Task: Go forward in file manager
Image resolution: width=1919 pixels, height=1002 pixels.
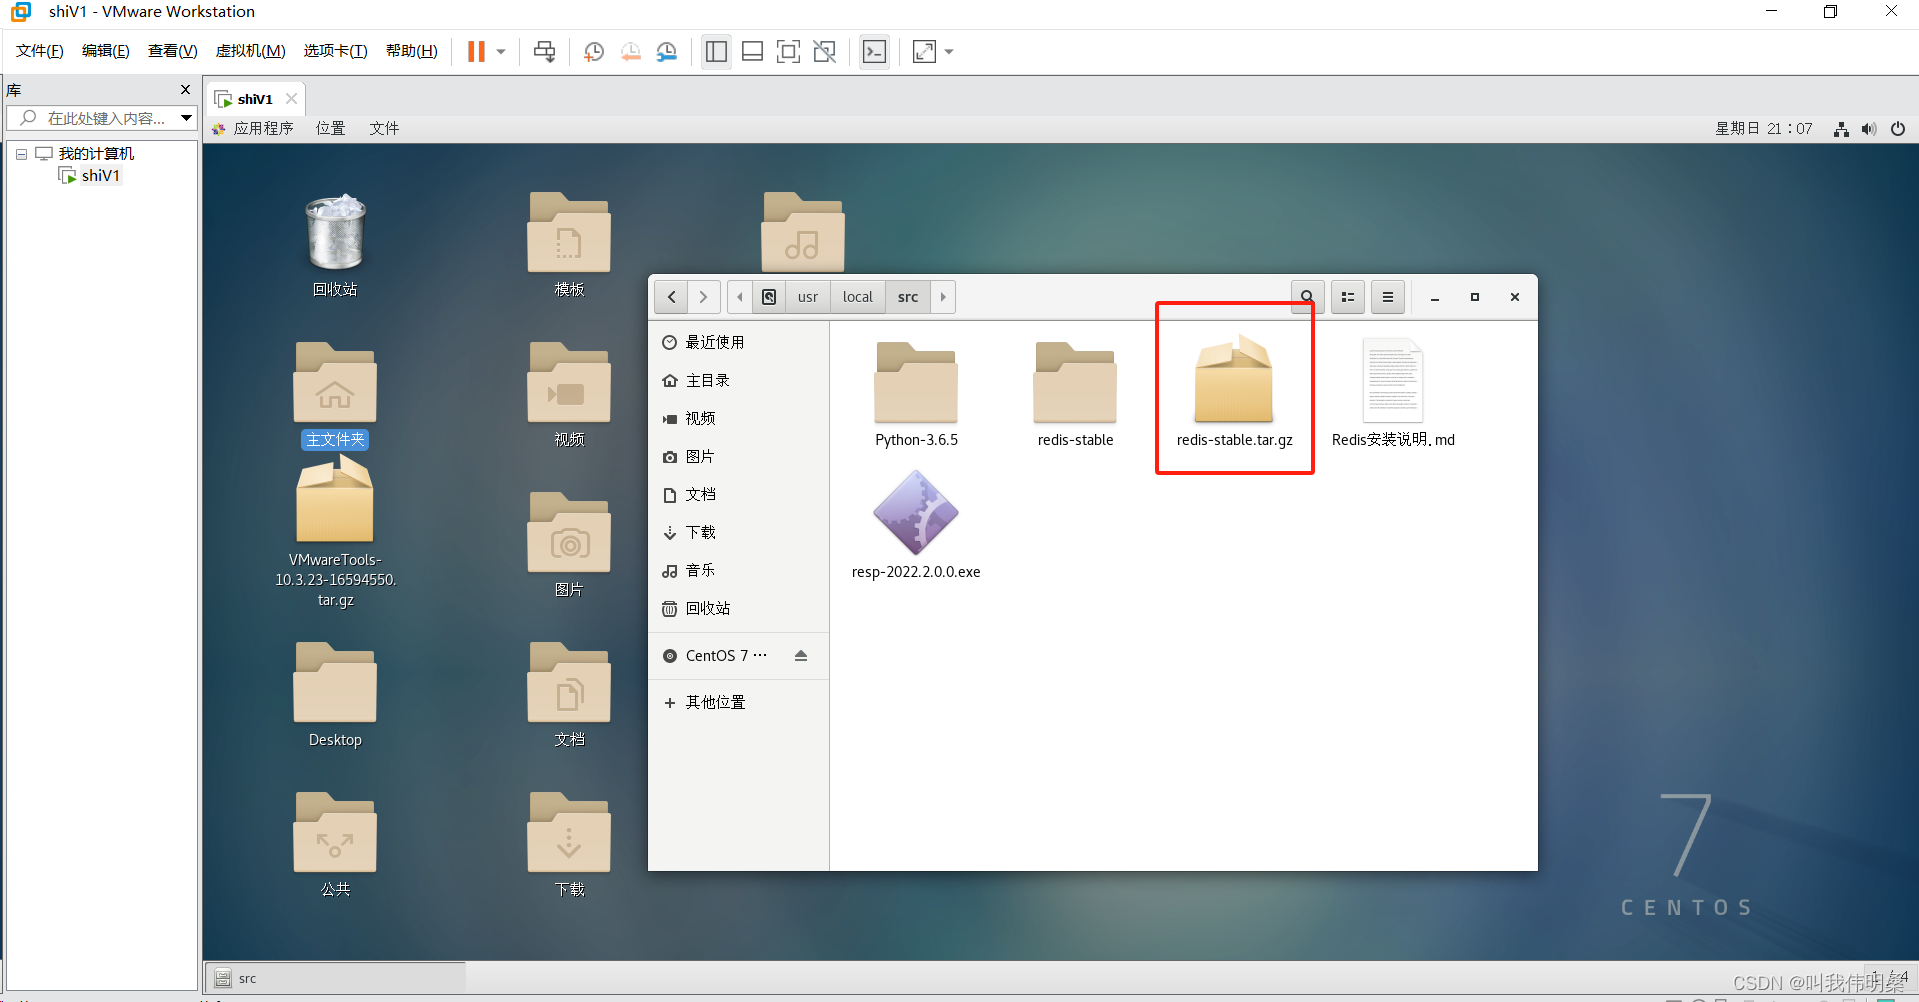Action: click(703, 297)
